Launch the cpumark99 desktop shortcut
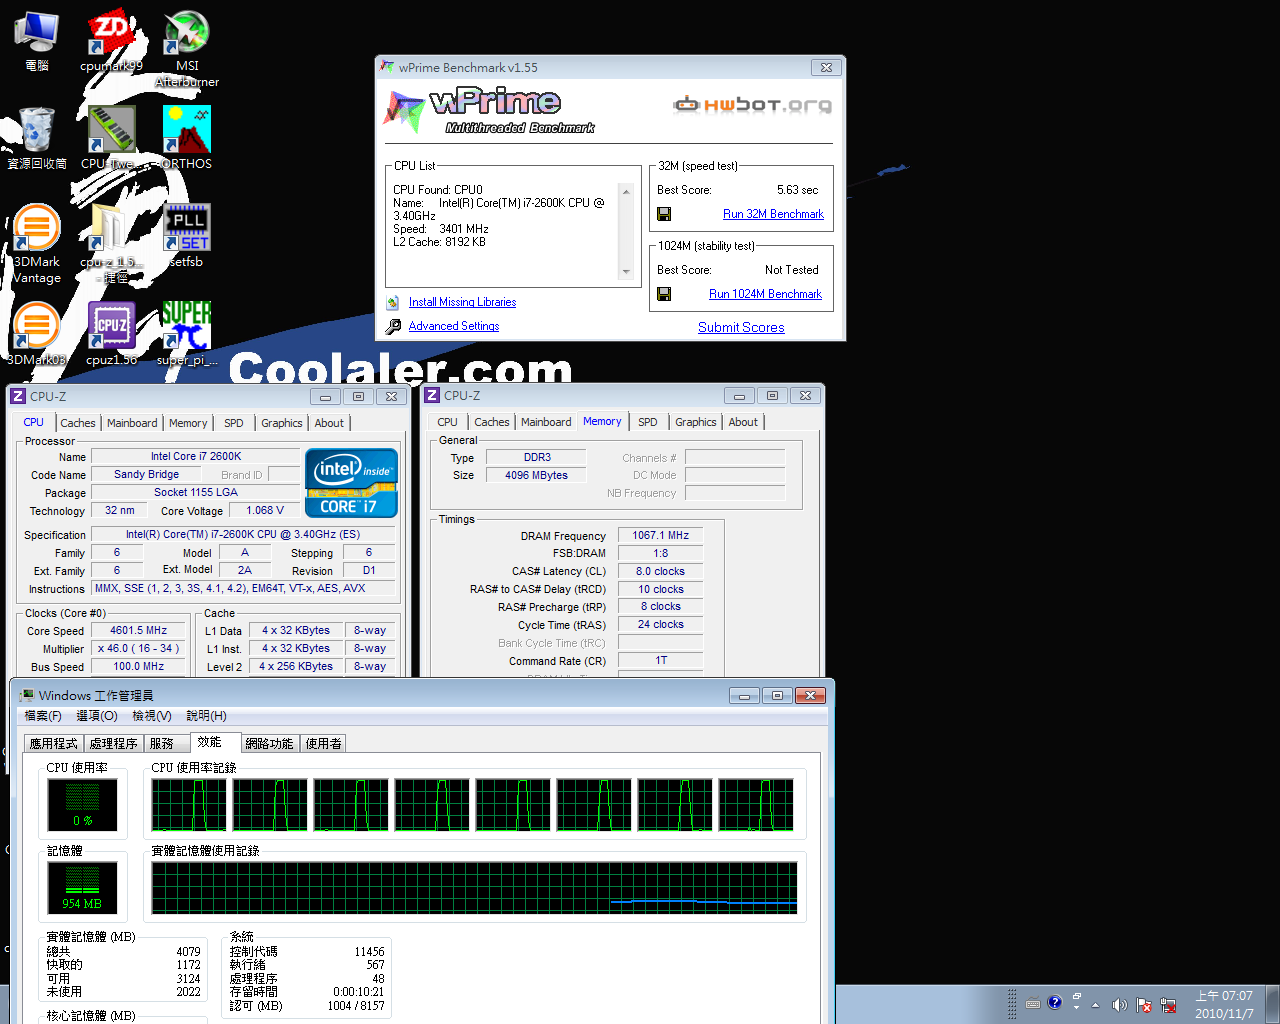This screenshot has width=1280, height=1024. (x=111, y=40)
